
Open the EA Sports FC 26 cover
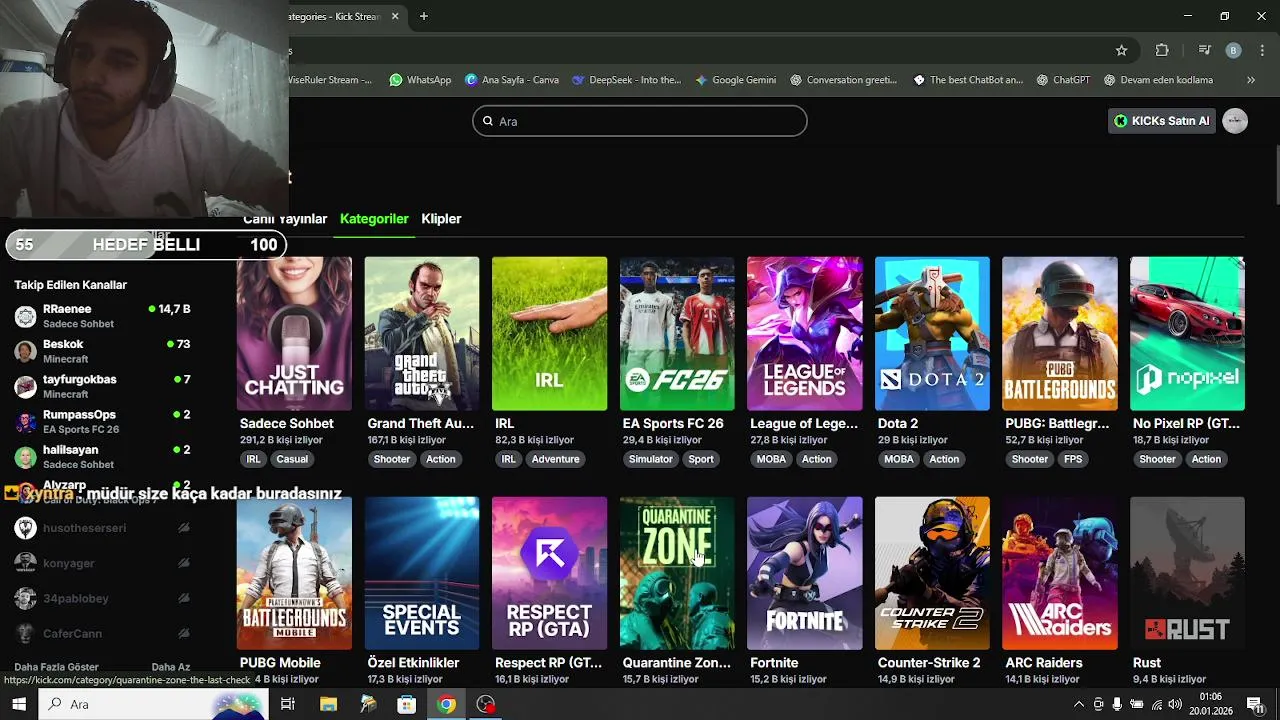click(677, 333)
